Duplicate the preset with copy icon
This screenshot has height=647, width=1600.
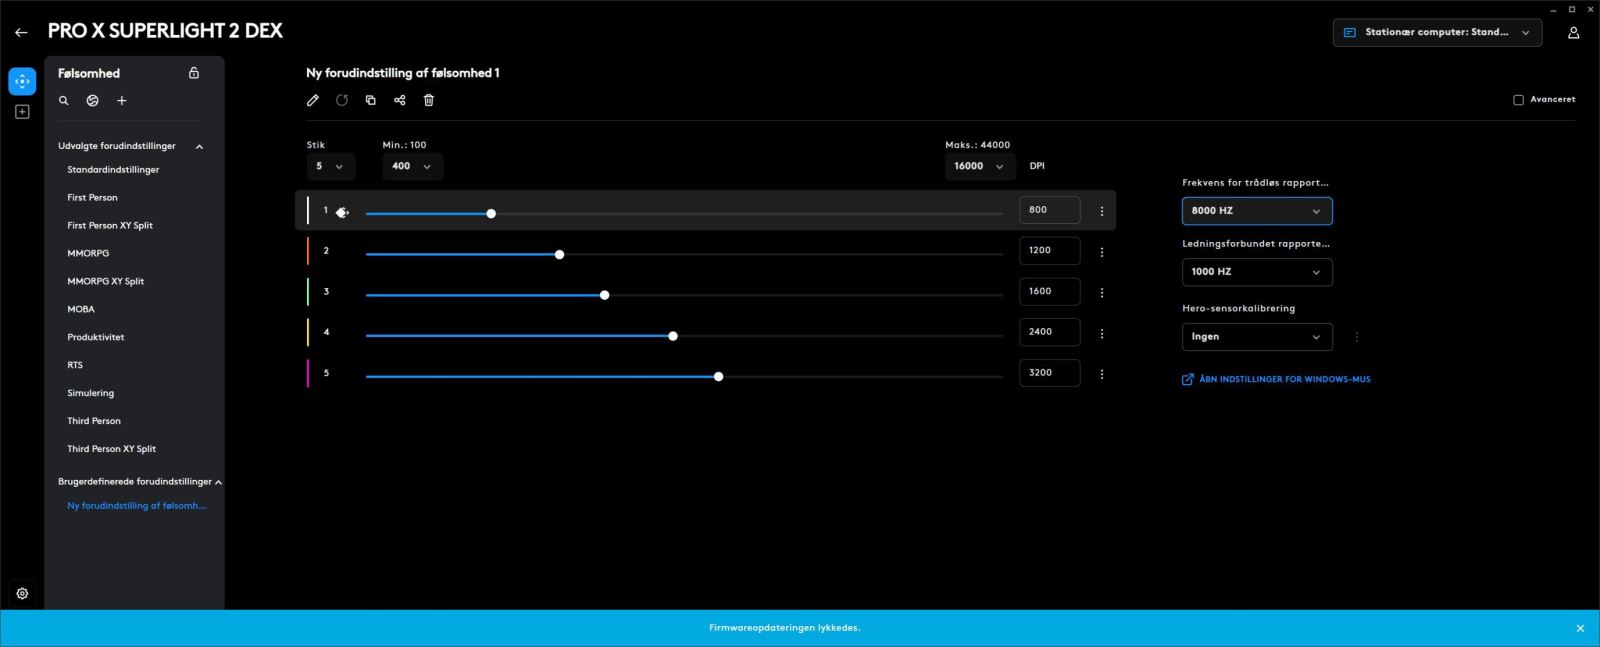click(x=371, y=100)
